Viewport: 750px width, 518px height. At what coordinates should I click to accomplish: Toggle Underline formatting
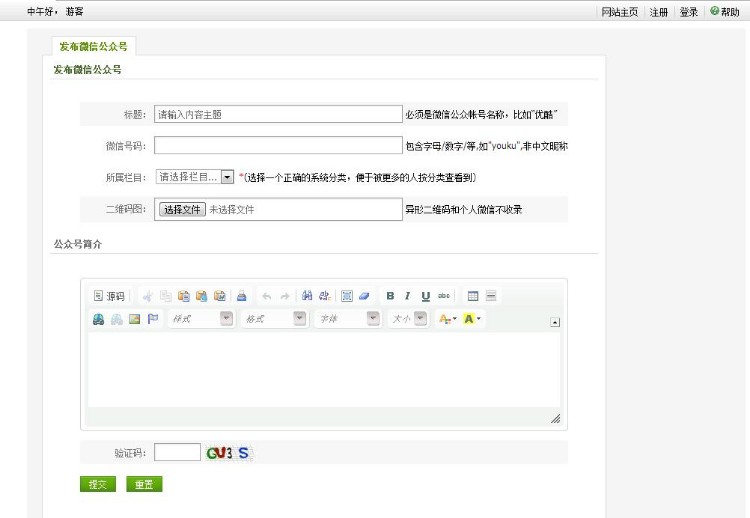tap(426, 296)
